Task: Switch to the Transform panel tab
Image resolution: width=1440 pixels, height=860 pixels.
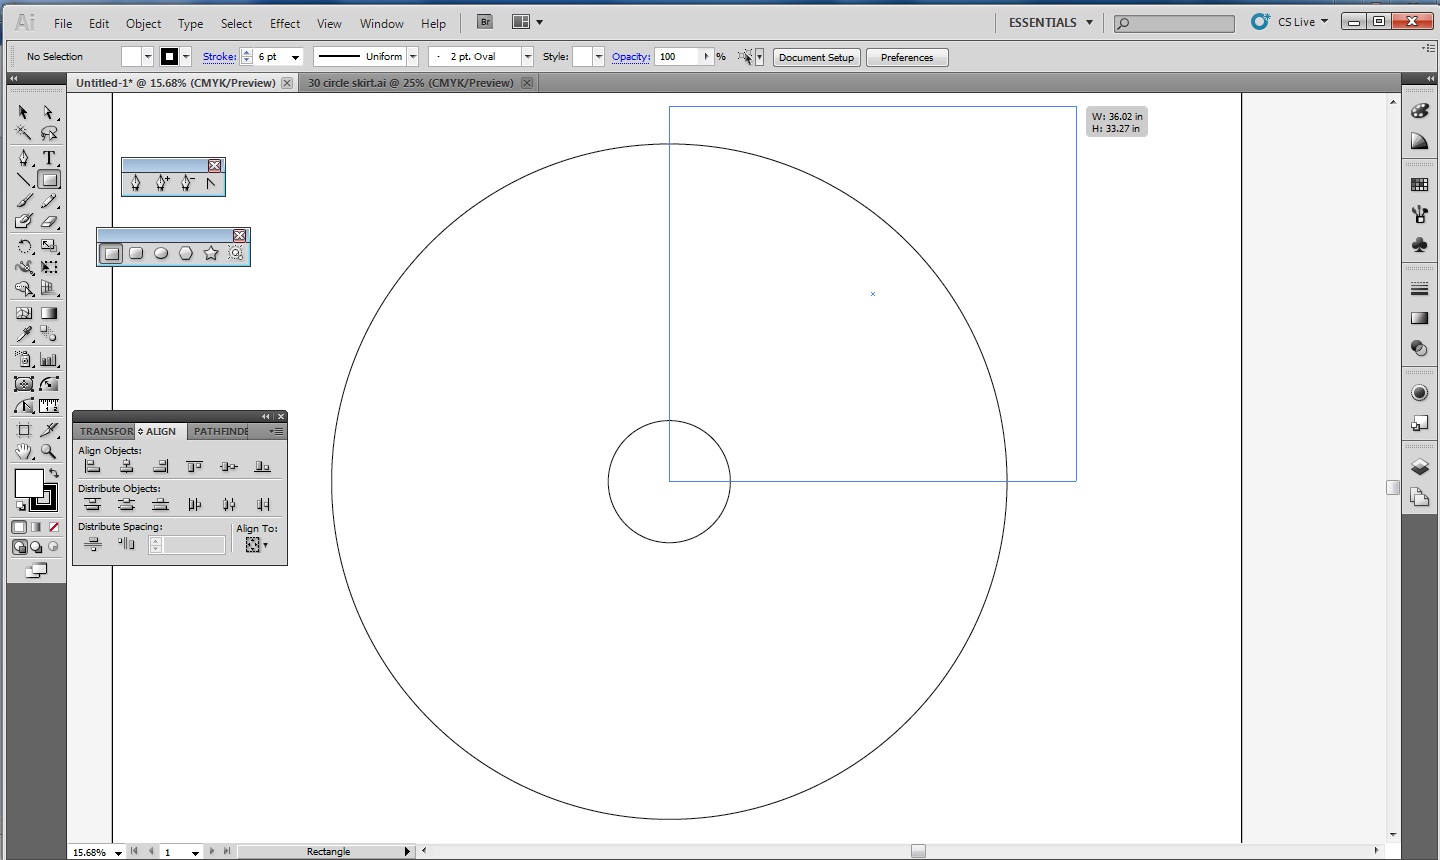Action: 105,431
